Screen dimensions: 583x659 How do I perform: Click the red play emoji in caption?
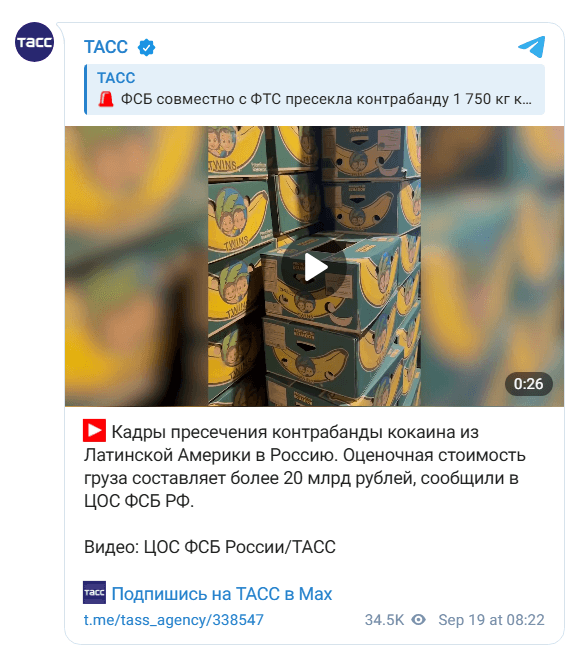[94, 431]
